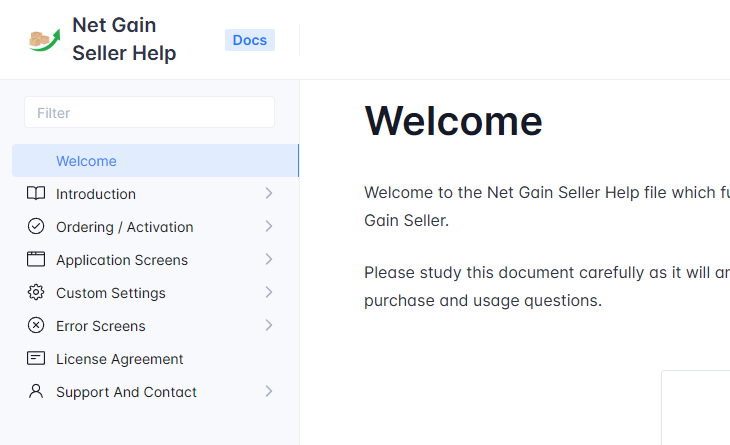Click the Application Screens window icon
This screenshot has height=445, width=730.
pyautogui.click(x=36, y=259)
